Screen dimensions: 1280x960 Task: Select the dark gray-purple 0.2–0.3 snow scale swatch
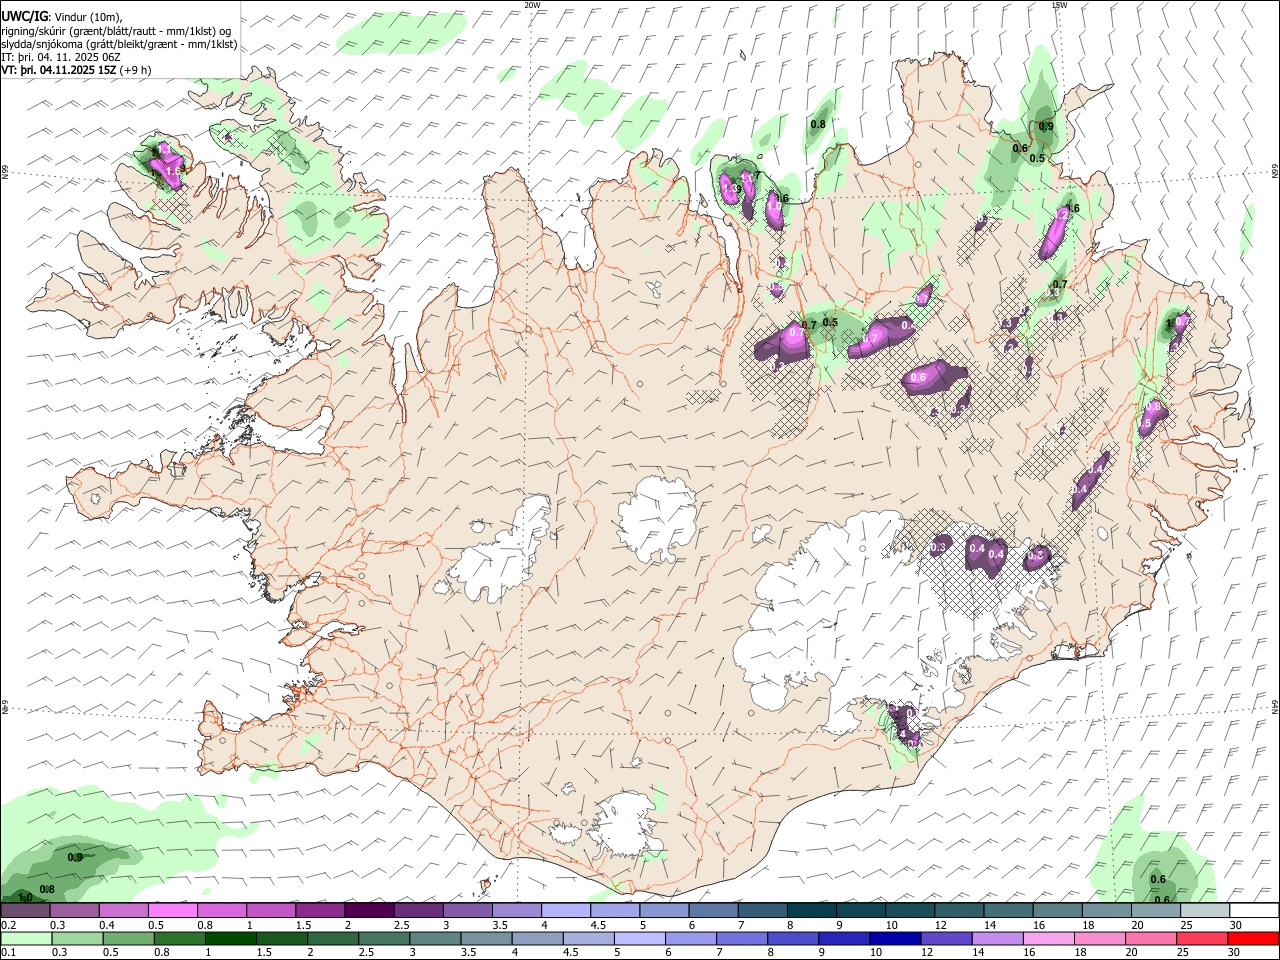24,911
